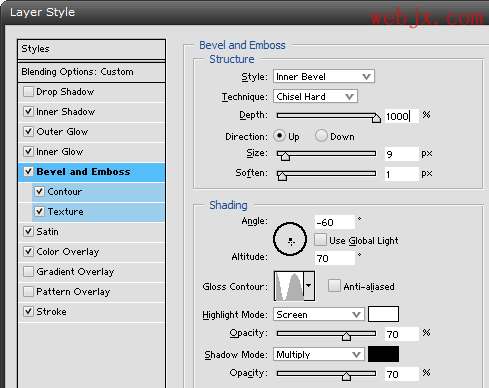Click the Angle value field
This screenshot has width=489, height=388.
[335, 222]
